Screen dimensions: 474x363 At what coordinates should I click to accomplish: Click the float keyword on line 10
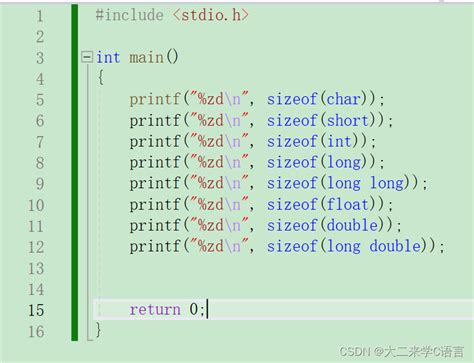[348, 204]
